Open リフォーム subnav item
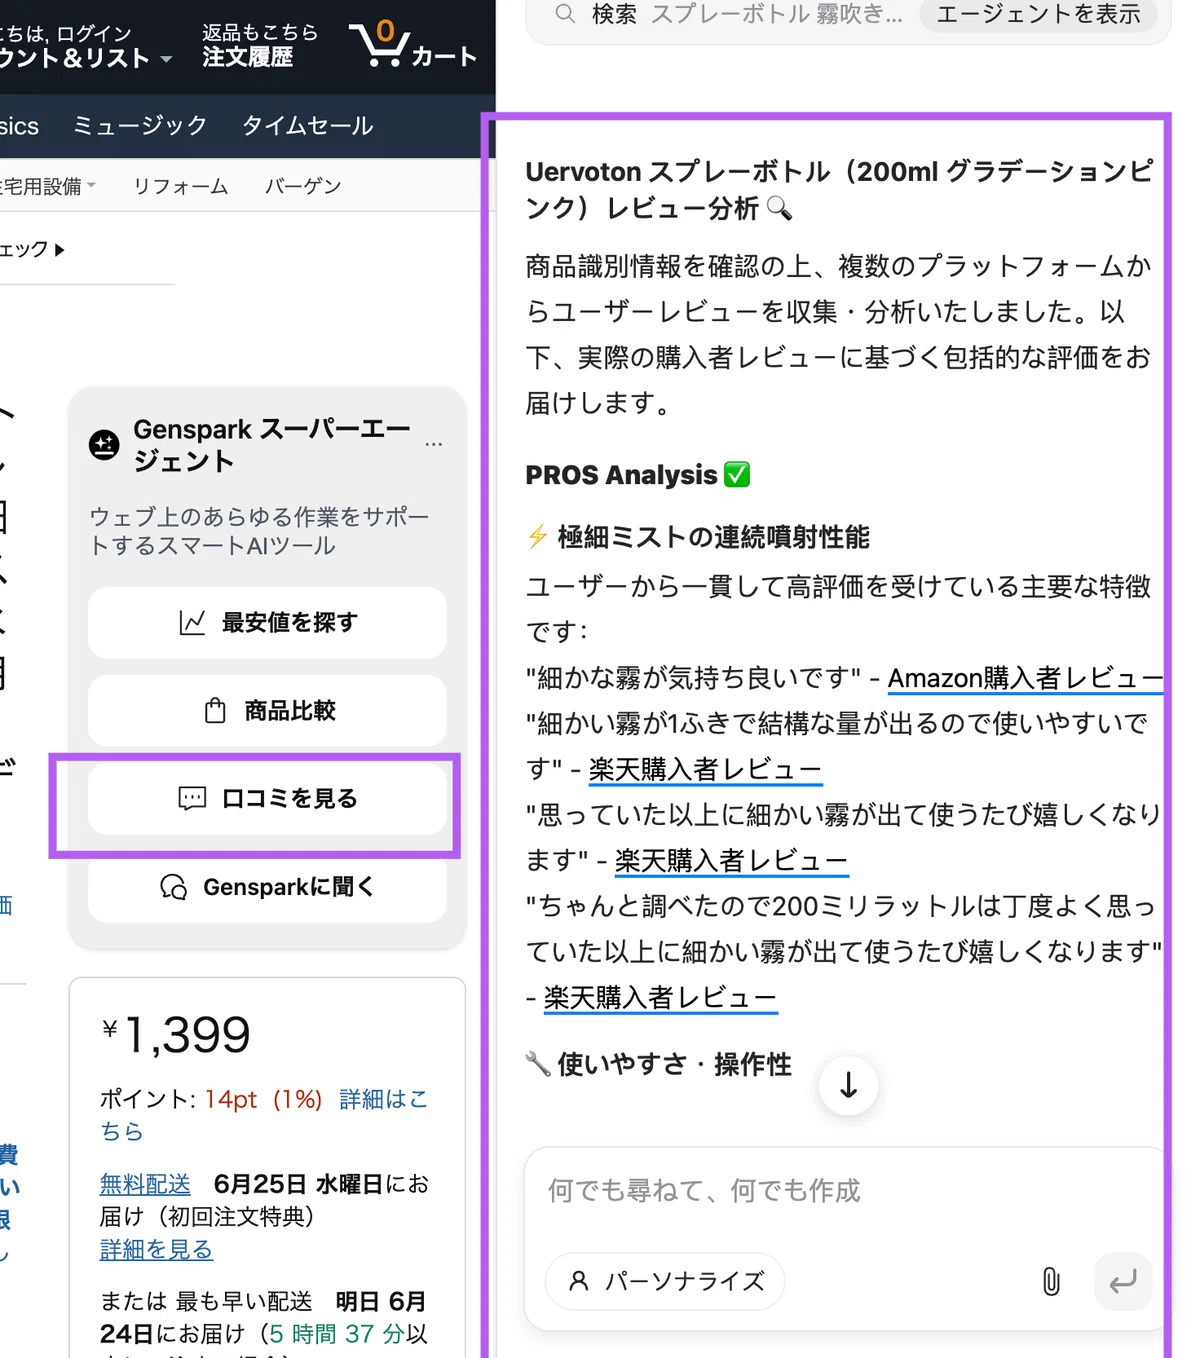1200x1358 pixels. [x=181, y=186]
